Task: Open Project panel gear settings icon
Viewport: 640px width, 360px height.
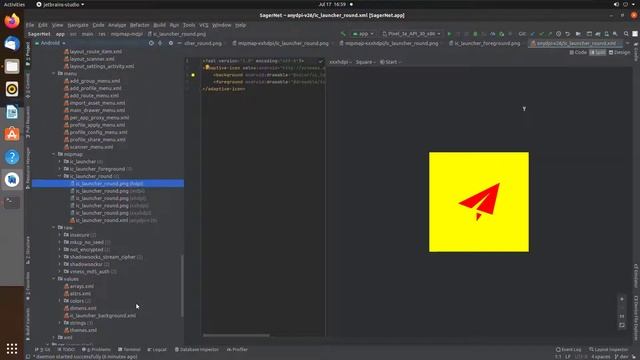Action: [171, 43]
